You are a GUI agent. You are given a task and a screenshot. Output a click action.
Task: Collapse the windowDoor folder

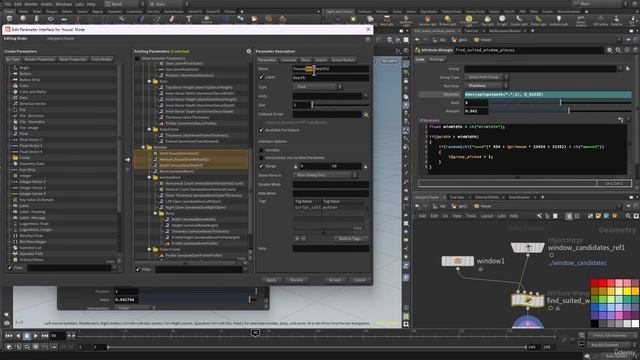(149, 178)
